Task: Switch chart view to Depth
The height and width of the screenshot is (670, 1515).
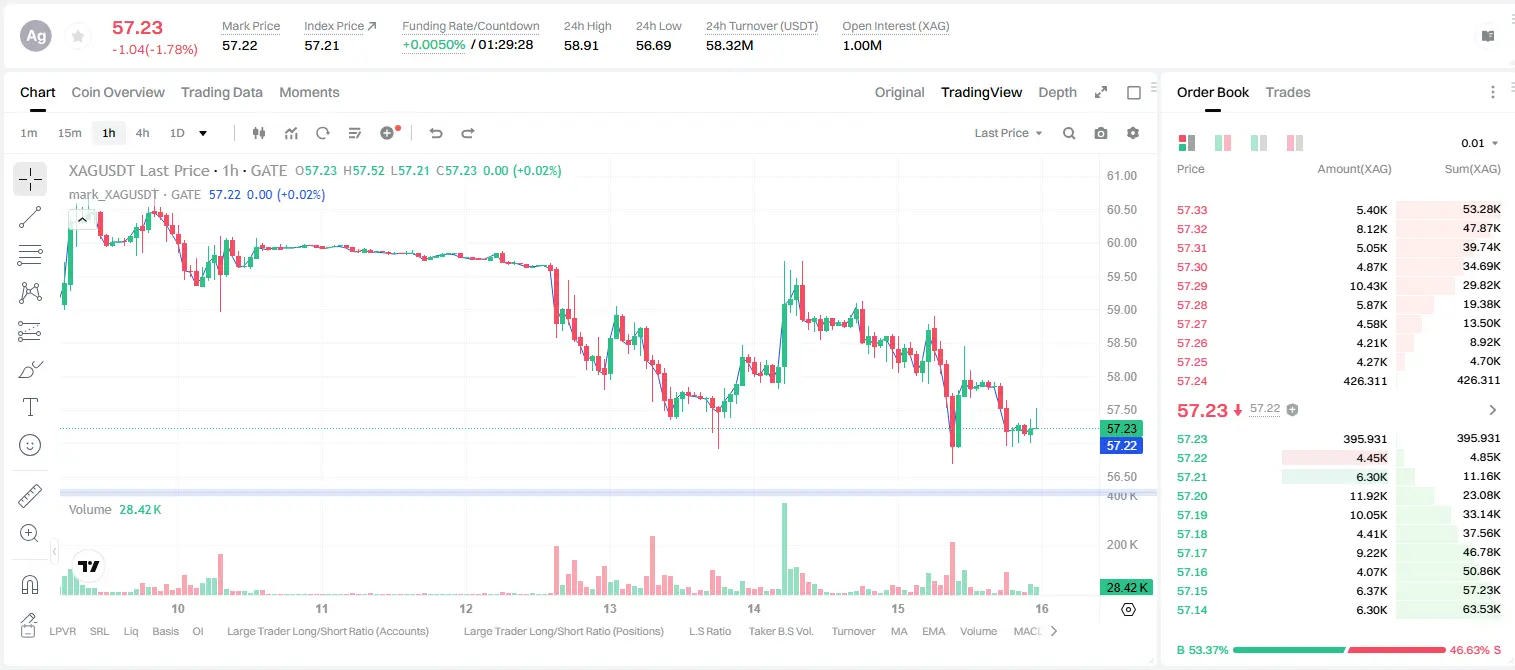Action: click(1057, 92)
